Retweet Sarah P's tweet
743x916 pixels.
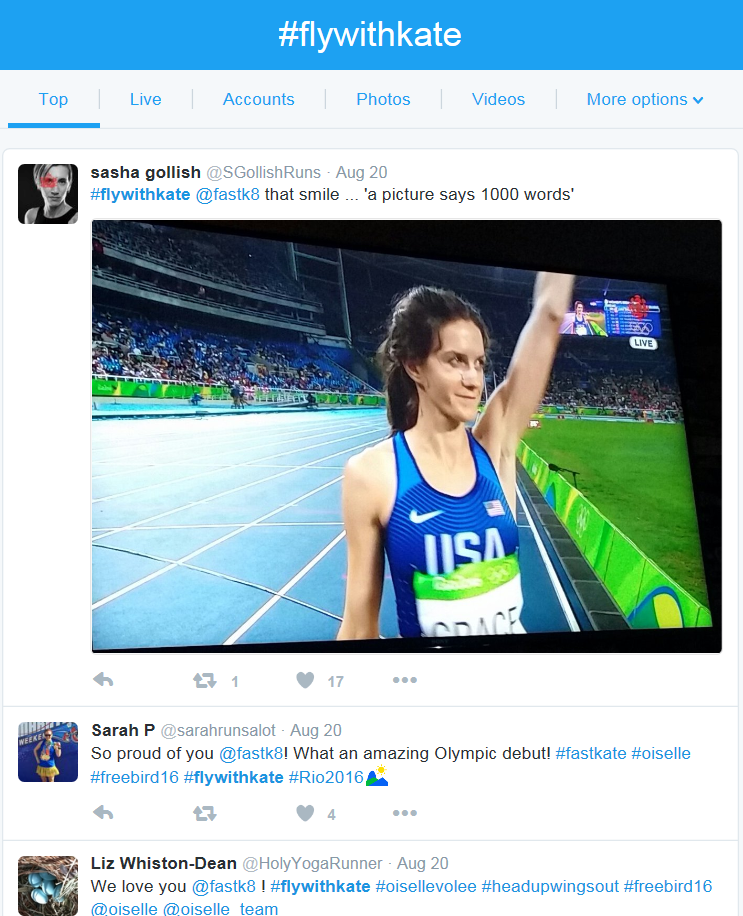(x=204, y=813)
